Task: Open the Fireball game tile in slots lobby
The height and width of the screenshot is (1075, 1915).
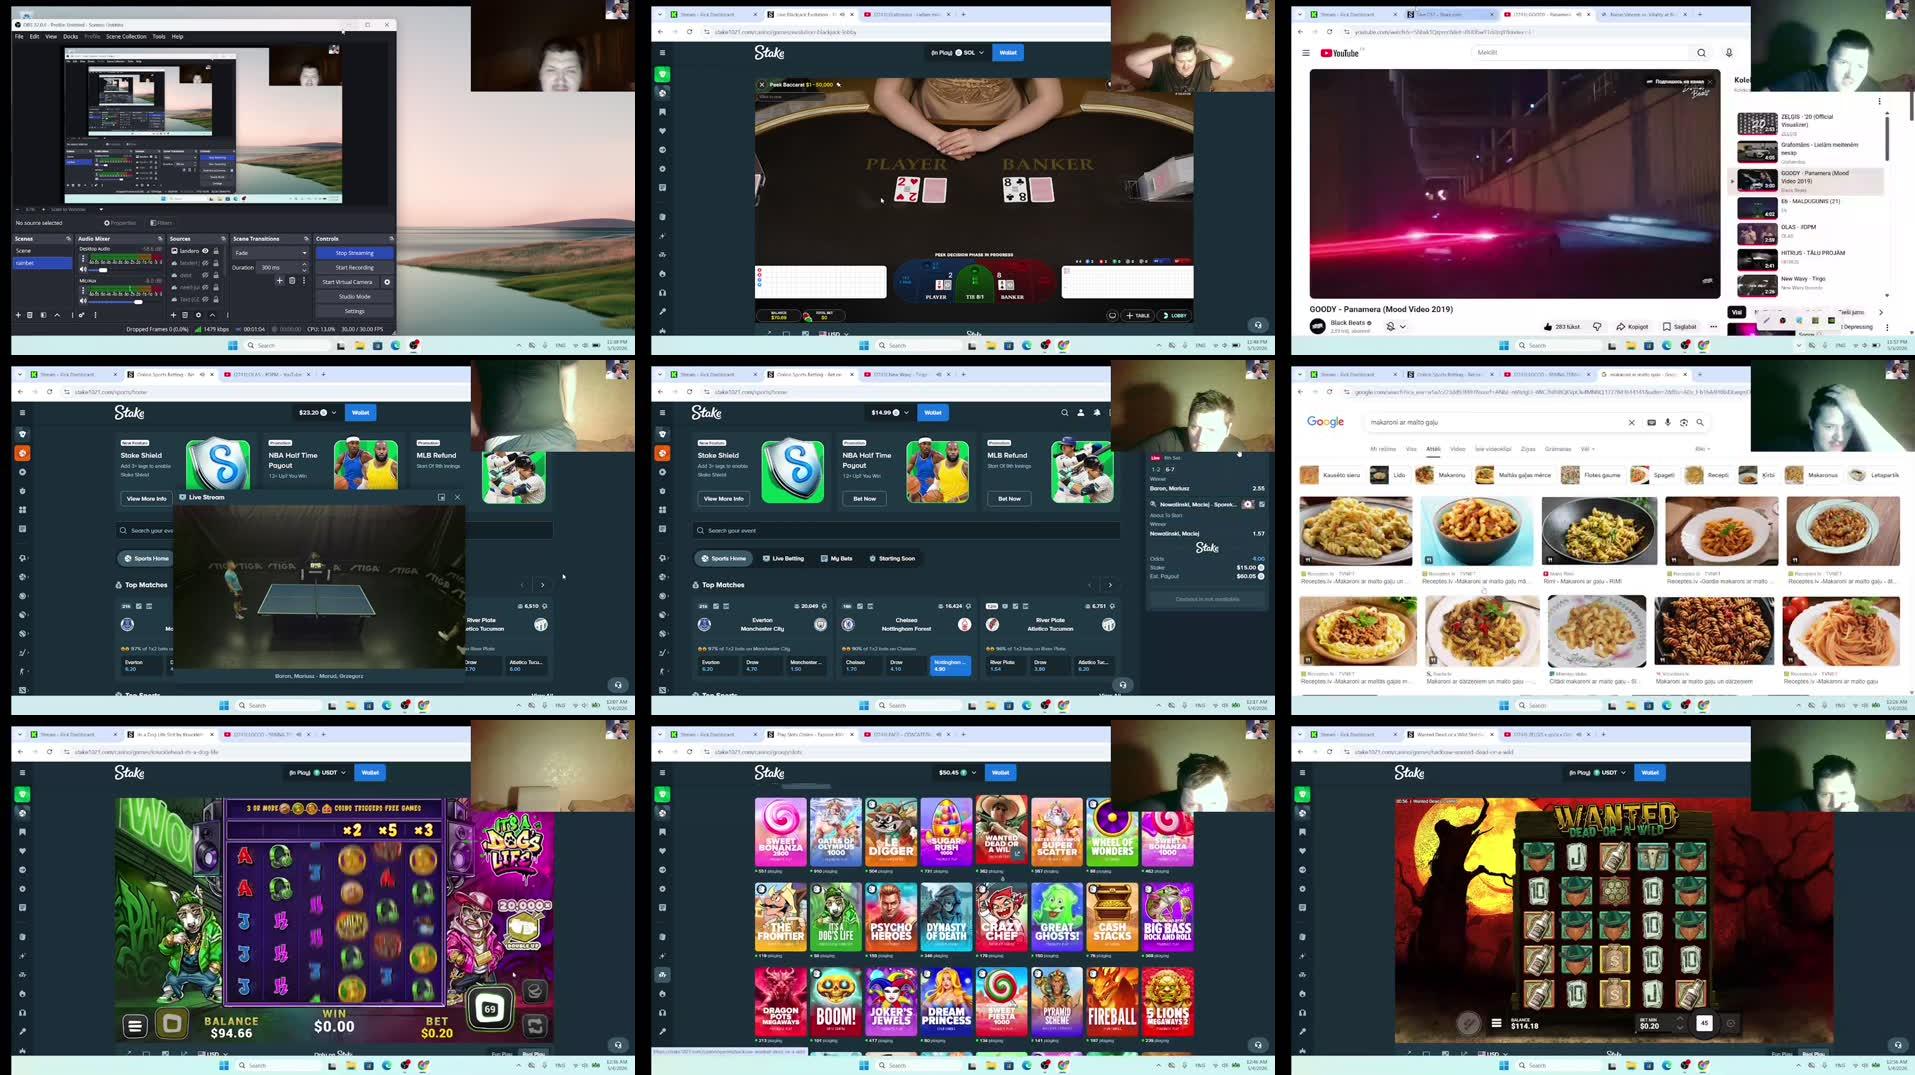Action: [x=1112, y=1003]
